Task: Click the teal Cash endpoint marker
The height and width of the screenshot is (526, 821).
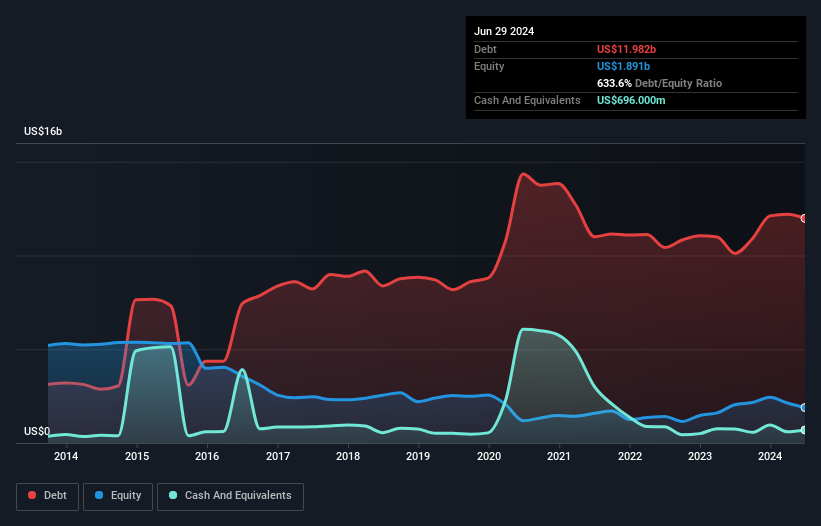Action: coord(804,430)
